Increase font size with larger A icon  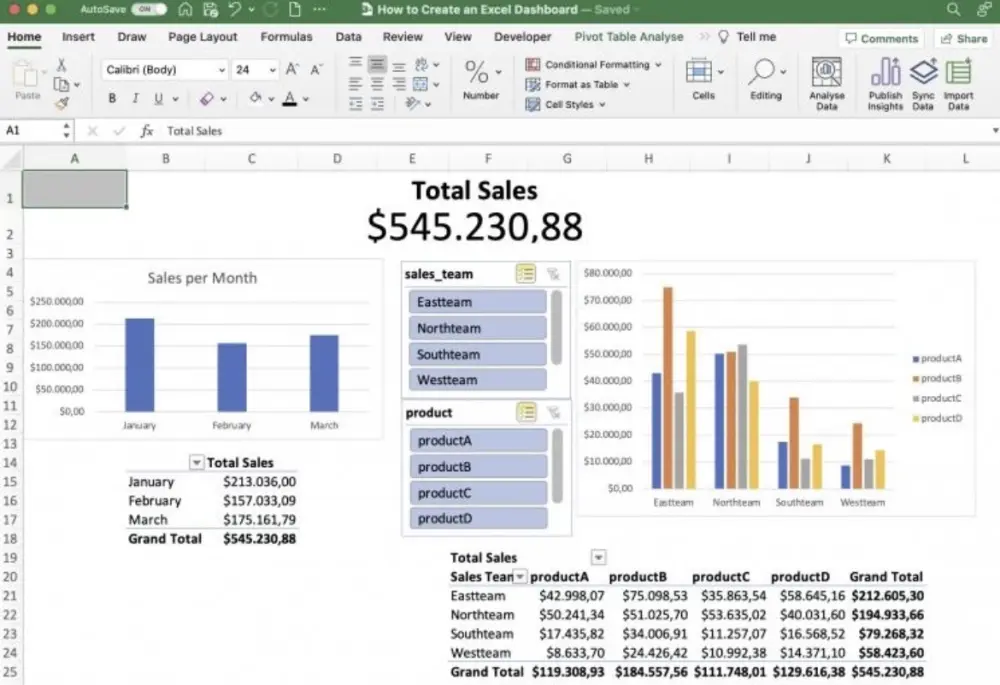pyautogui.click(x=292, y=69)
